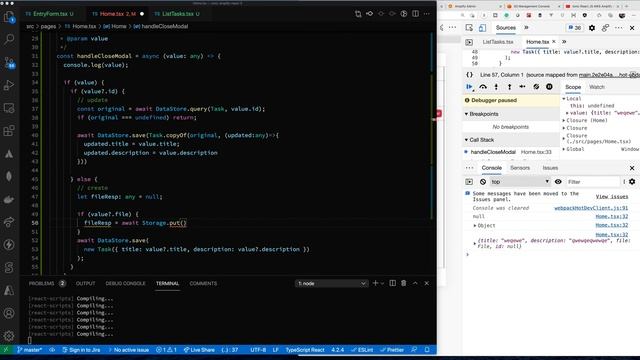This screenshot has height=360, width=640.
Task: Open the Issues drawer tab
Action: click(550, 168)
